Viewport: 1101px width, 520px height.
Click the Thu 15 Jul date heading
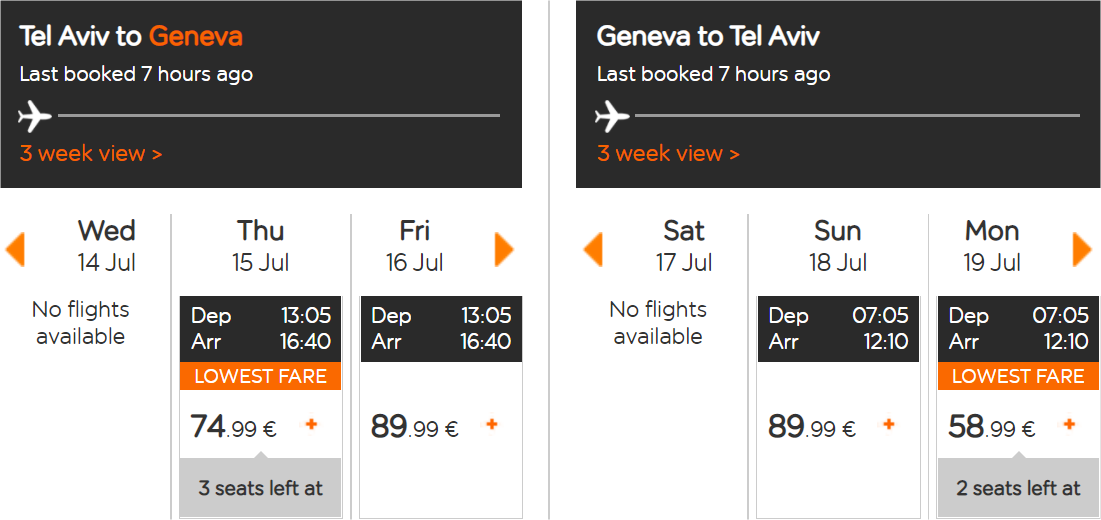(261, 246)
